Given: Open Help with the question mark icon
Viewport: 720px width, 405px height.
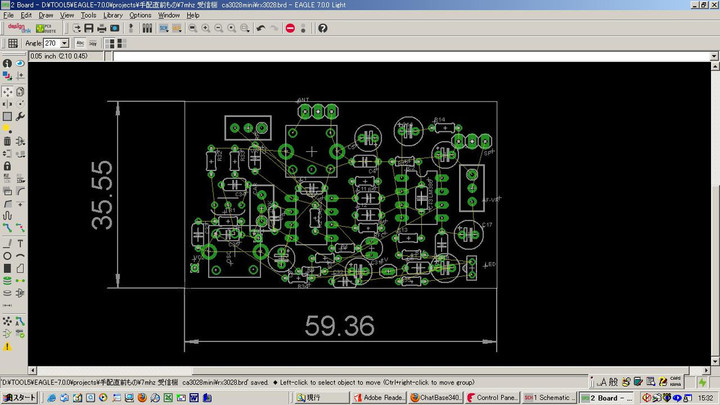Looking at the screenshot, I should [x=323, y=28].
